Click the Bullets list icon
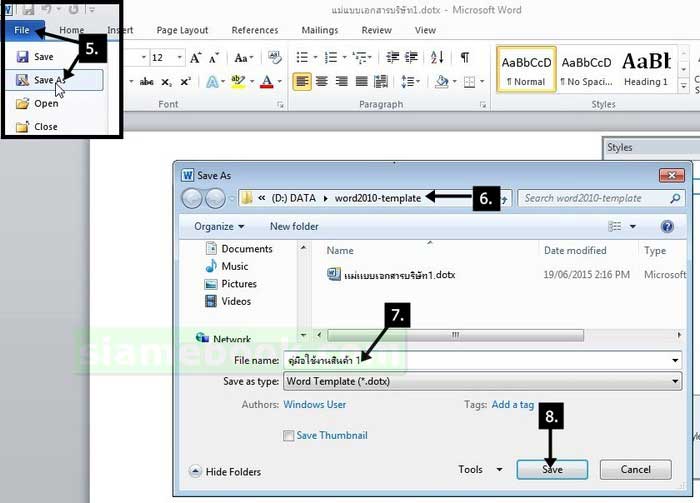 pyautogui.click(x=302, y=57)
